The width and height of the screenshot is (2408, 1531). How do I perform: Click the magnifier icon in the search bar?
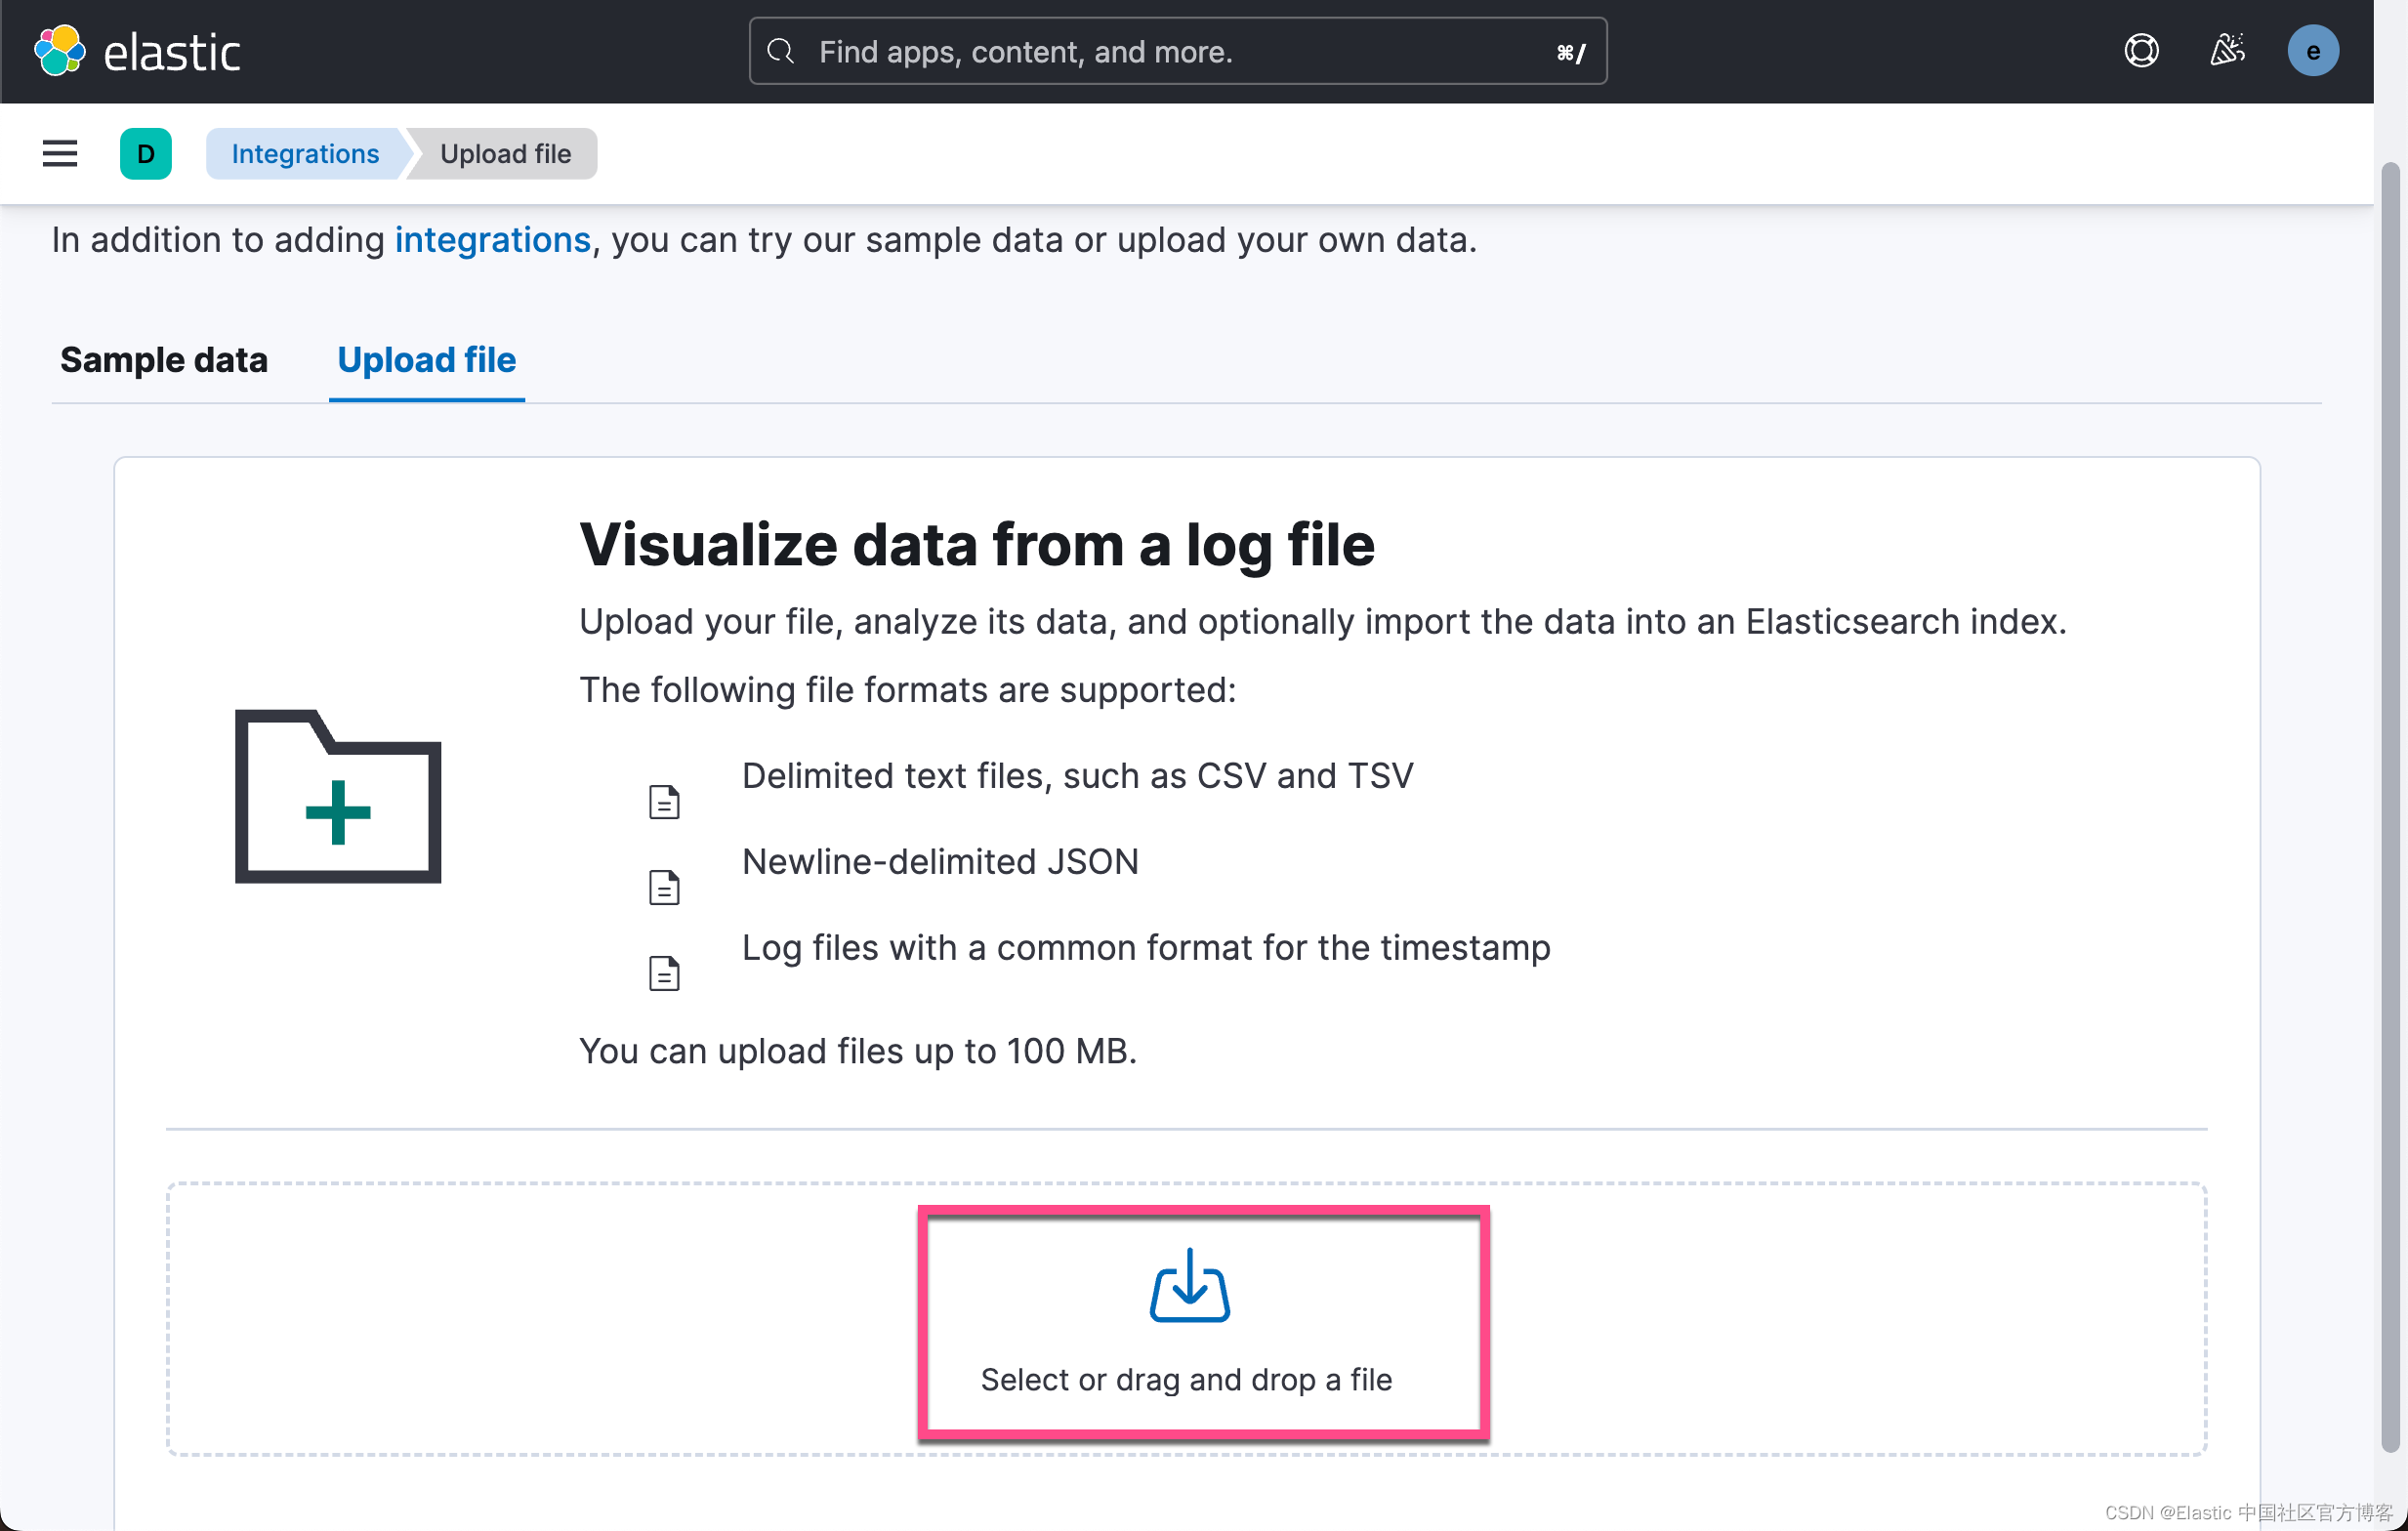pyautogui.click(x=781, y=51)
